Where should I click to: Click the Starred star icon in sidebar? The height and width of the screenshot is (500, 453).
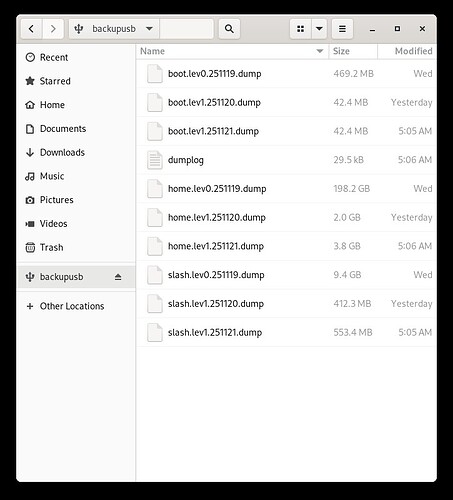30,81
